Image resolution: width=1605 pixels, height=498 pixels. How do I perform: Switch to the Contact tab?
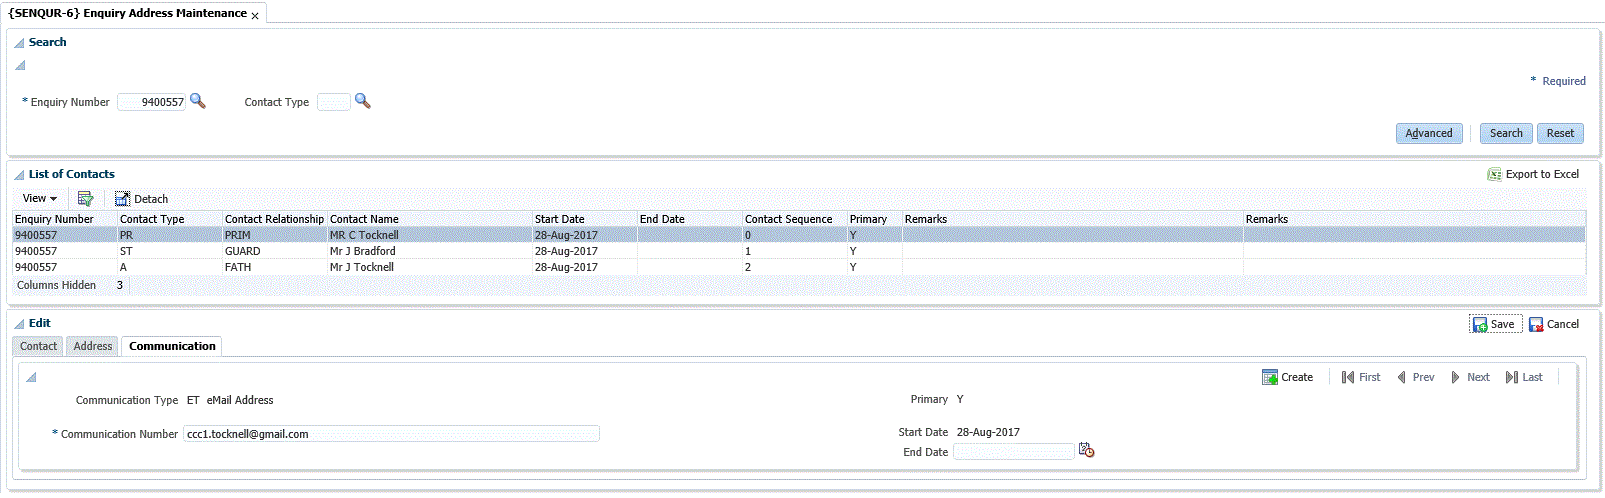coord(38,346)
